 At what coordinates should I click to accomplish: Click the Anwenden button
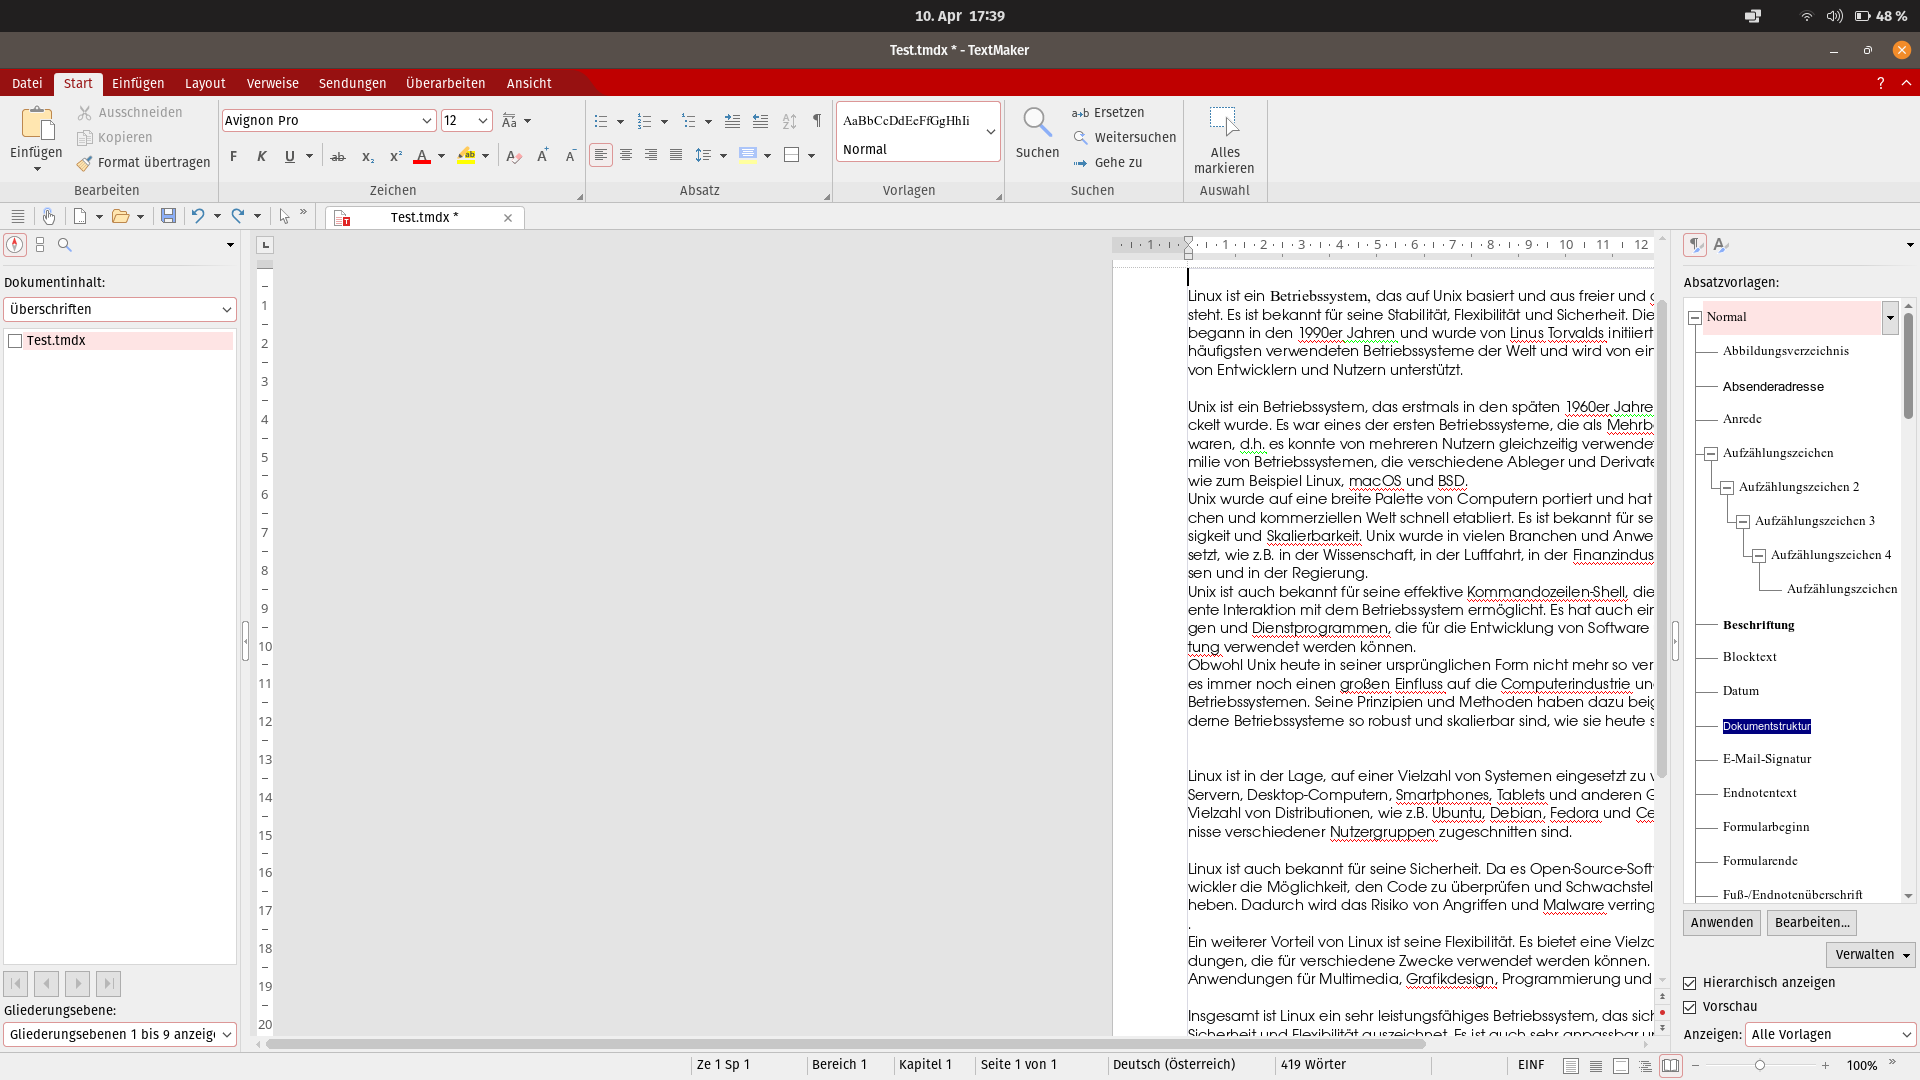[1721, 923]
